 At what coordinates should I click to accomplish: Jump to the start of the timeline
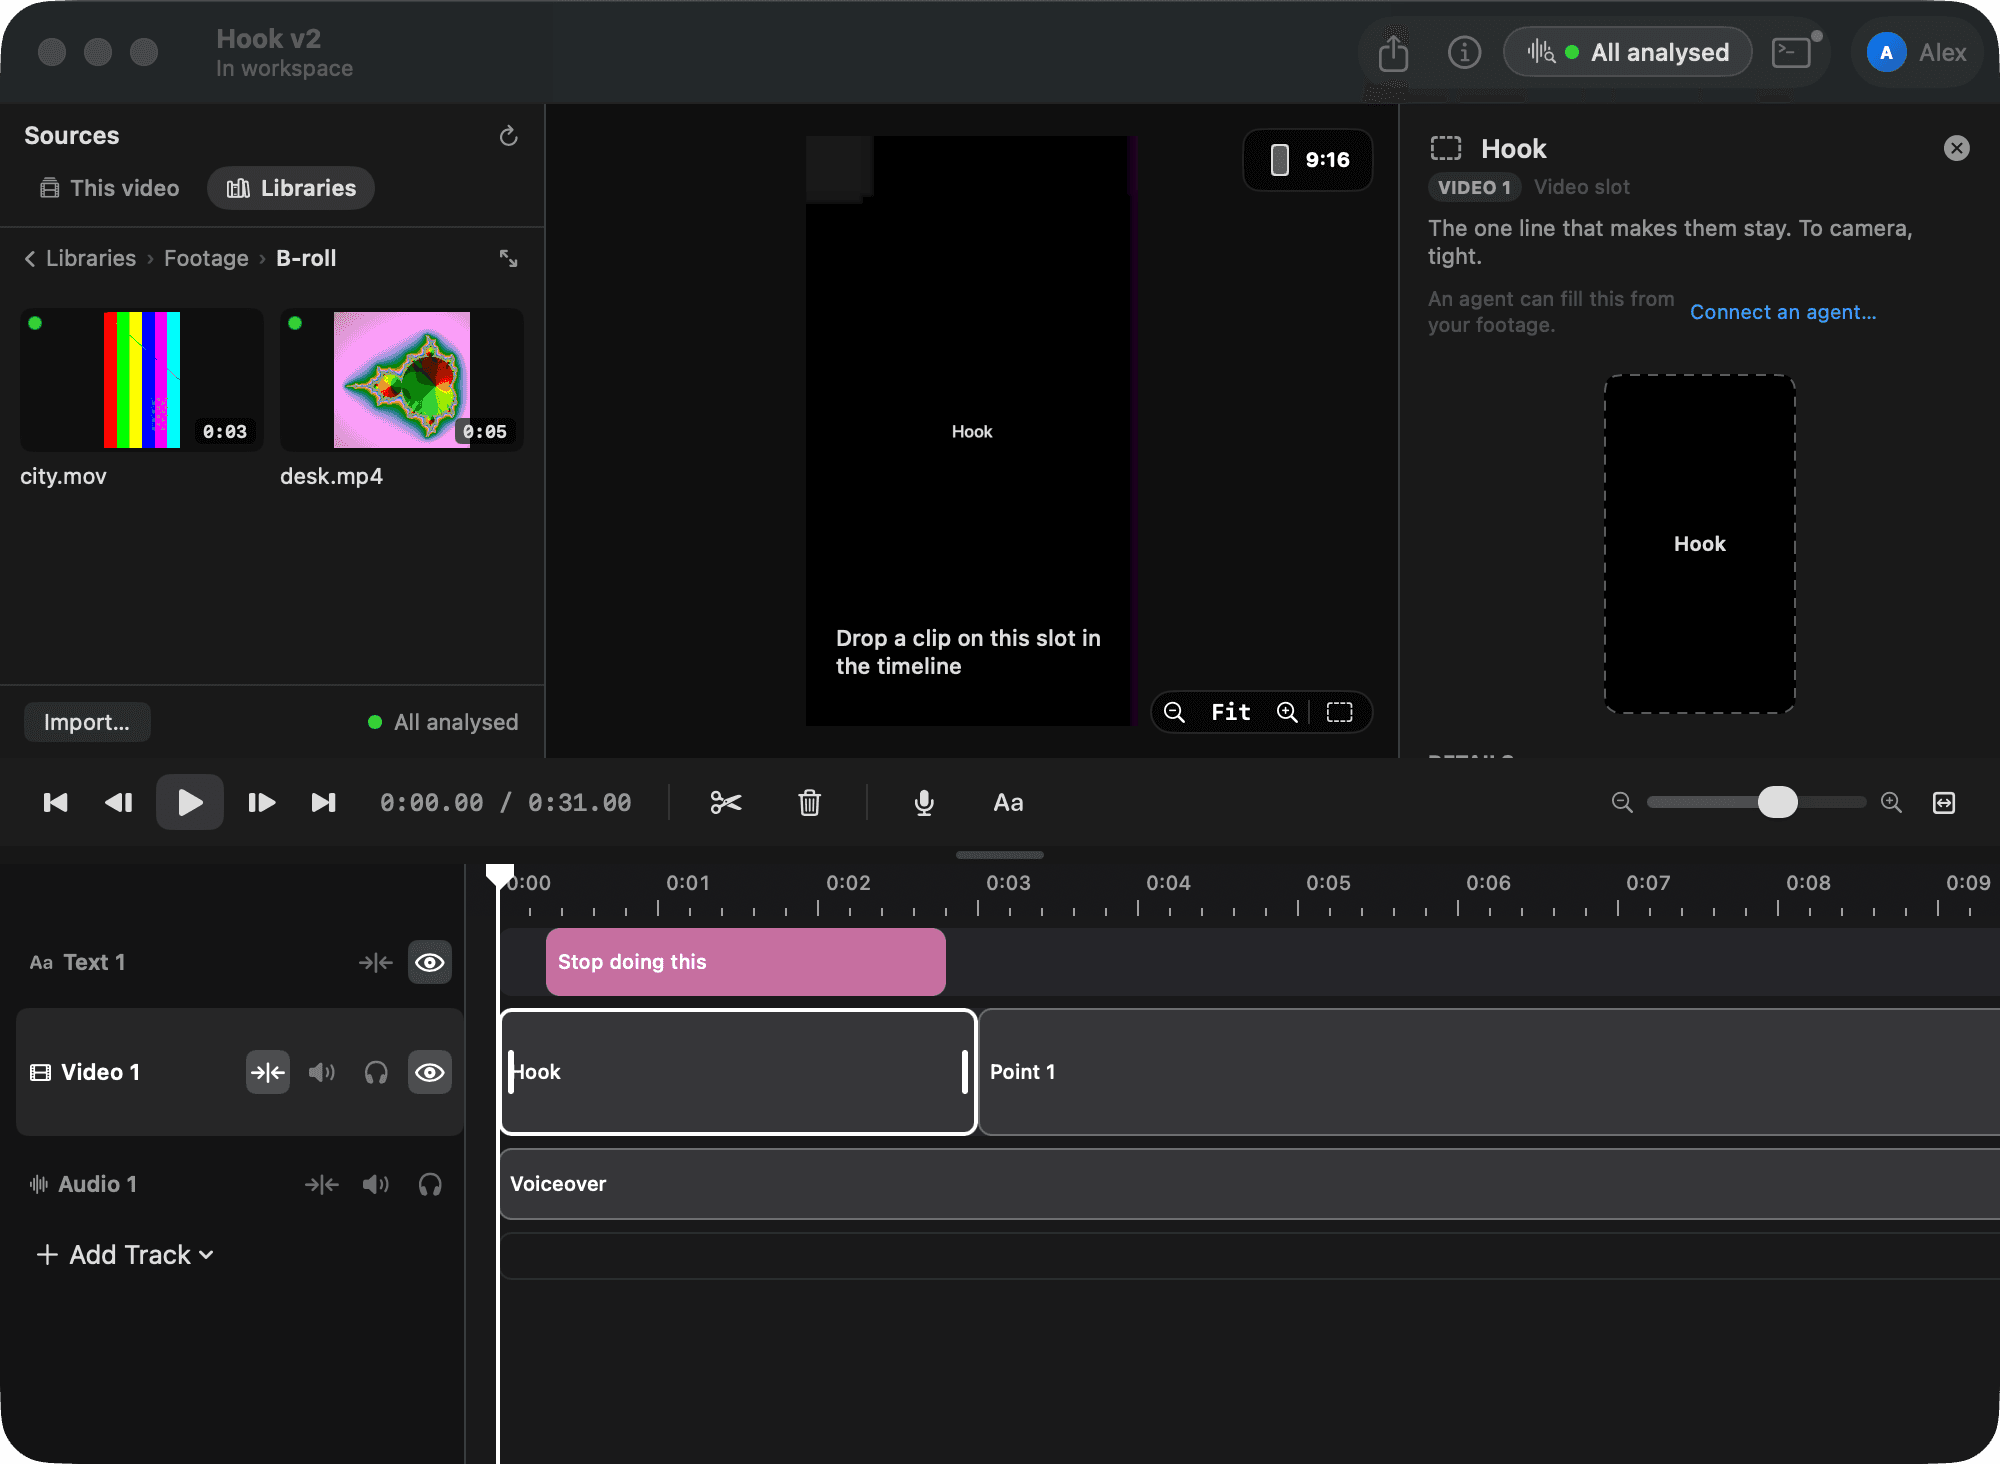pos(56,802)
